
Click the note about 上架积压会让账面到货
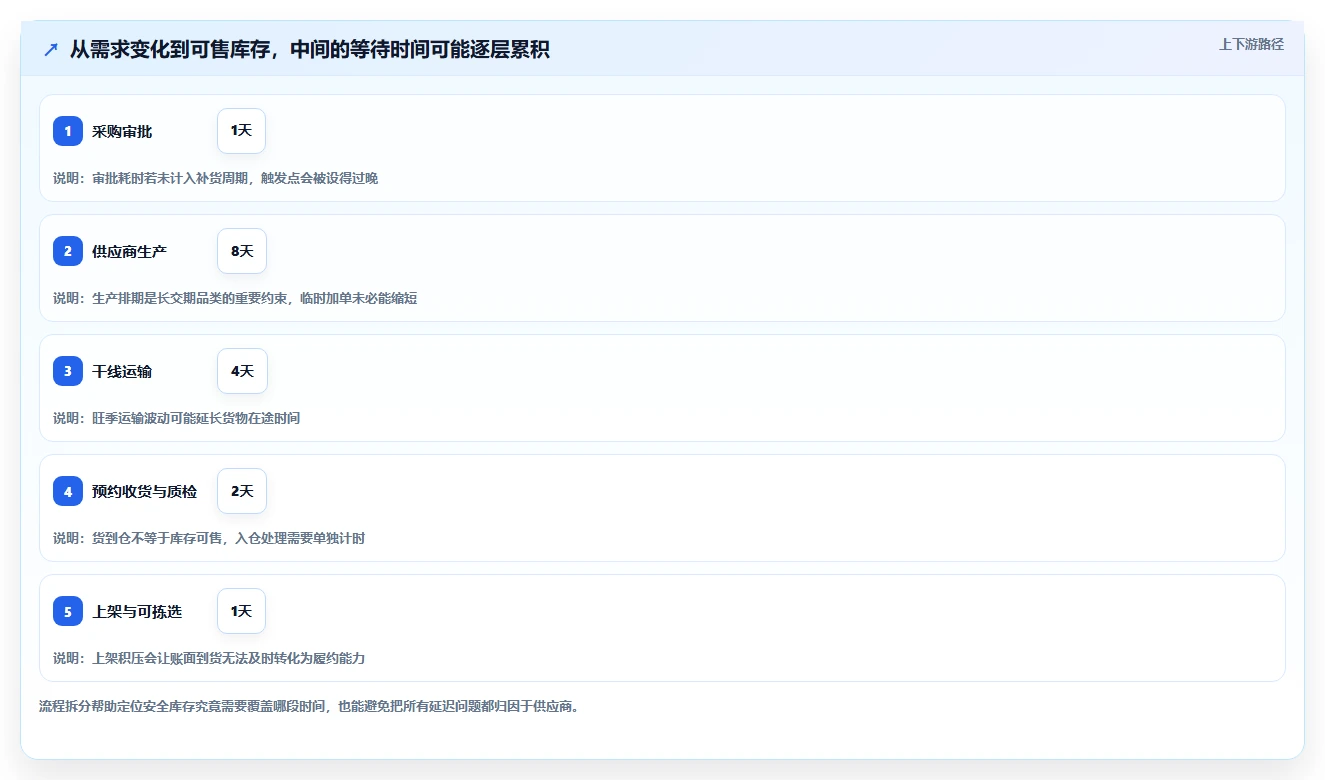click(x=209, y=658)
